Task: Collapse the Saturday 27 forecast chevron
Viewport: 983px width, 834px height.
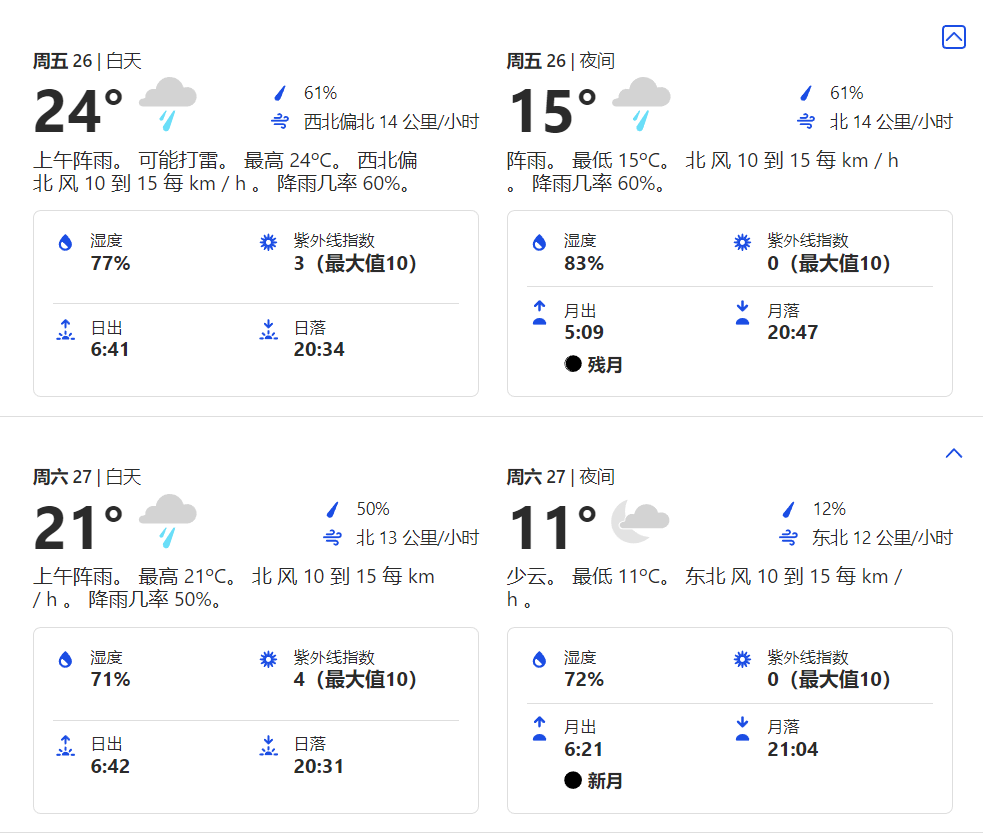Action: click(x=954, y=453)
